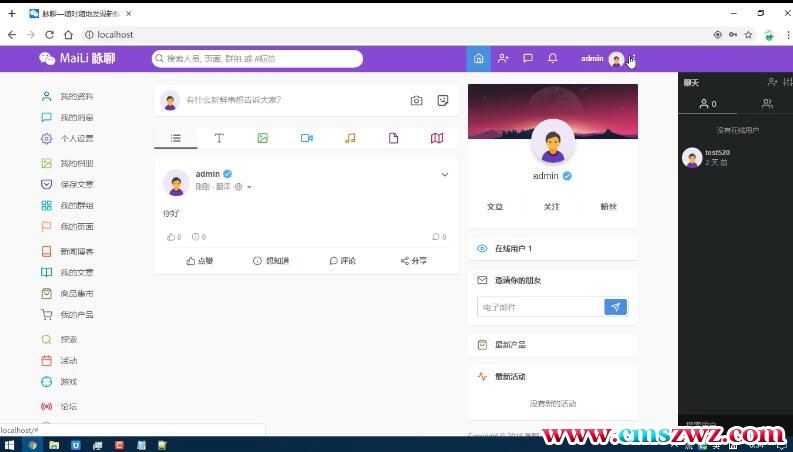This screenshot has height=452, width=793.
Task: Select the video post type icon
Action: click(x=306, y=138)
